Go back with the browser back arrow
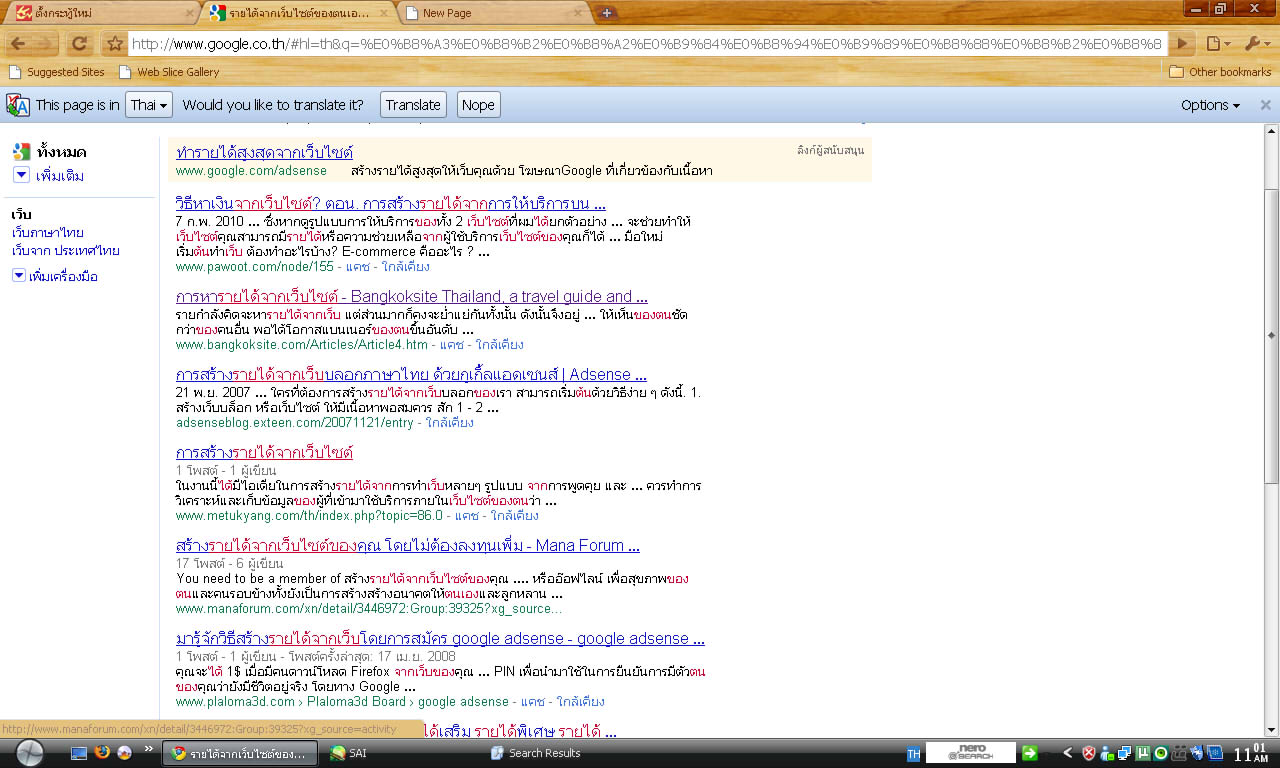 18,44
